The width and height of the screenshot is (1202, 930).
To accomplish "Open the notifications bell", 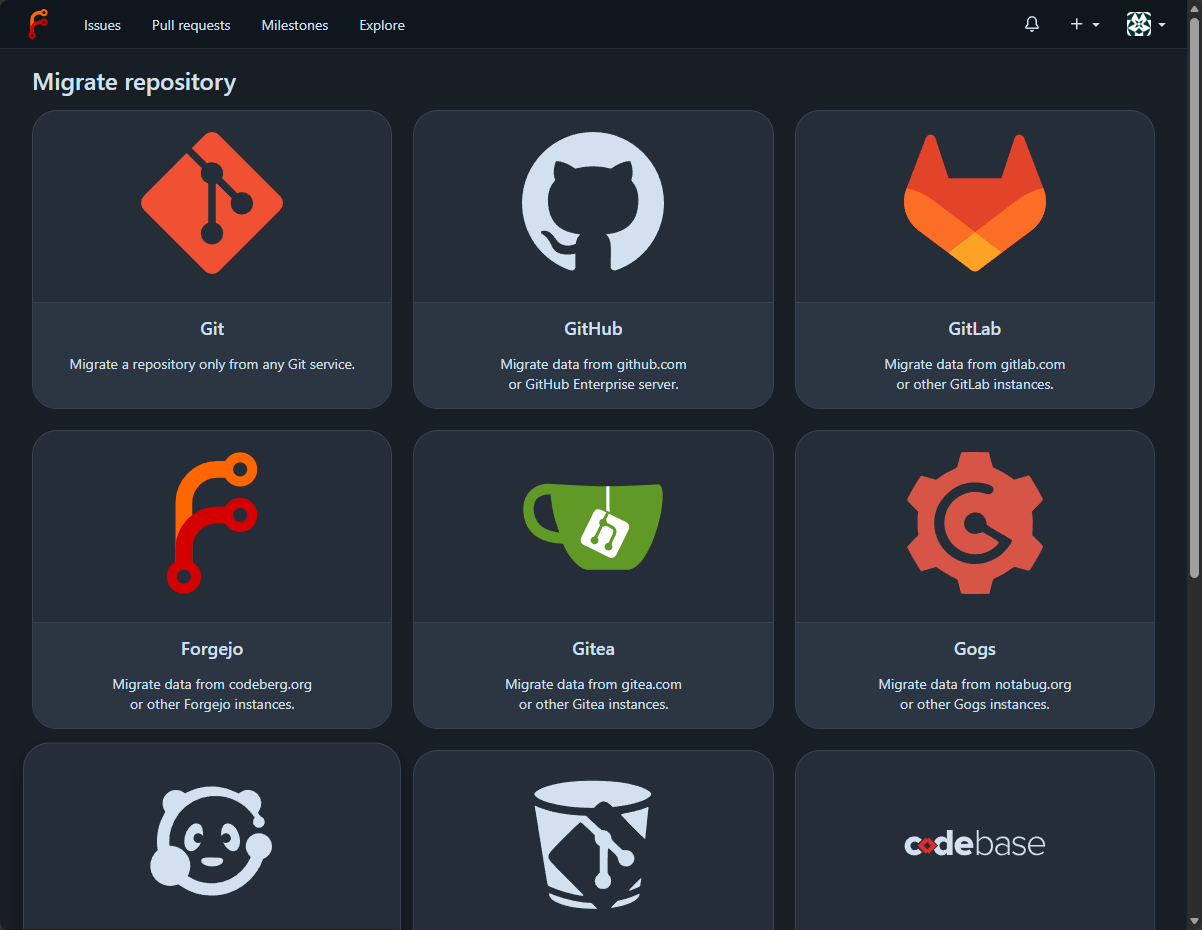I will coord(1032,24).
